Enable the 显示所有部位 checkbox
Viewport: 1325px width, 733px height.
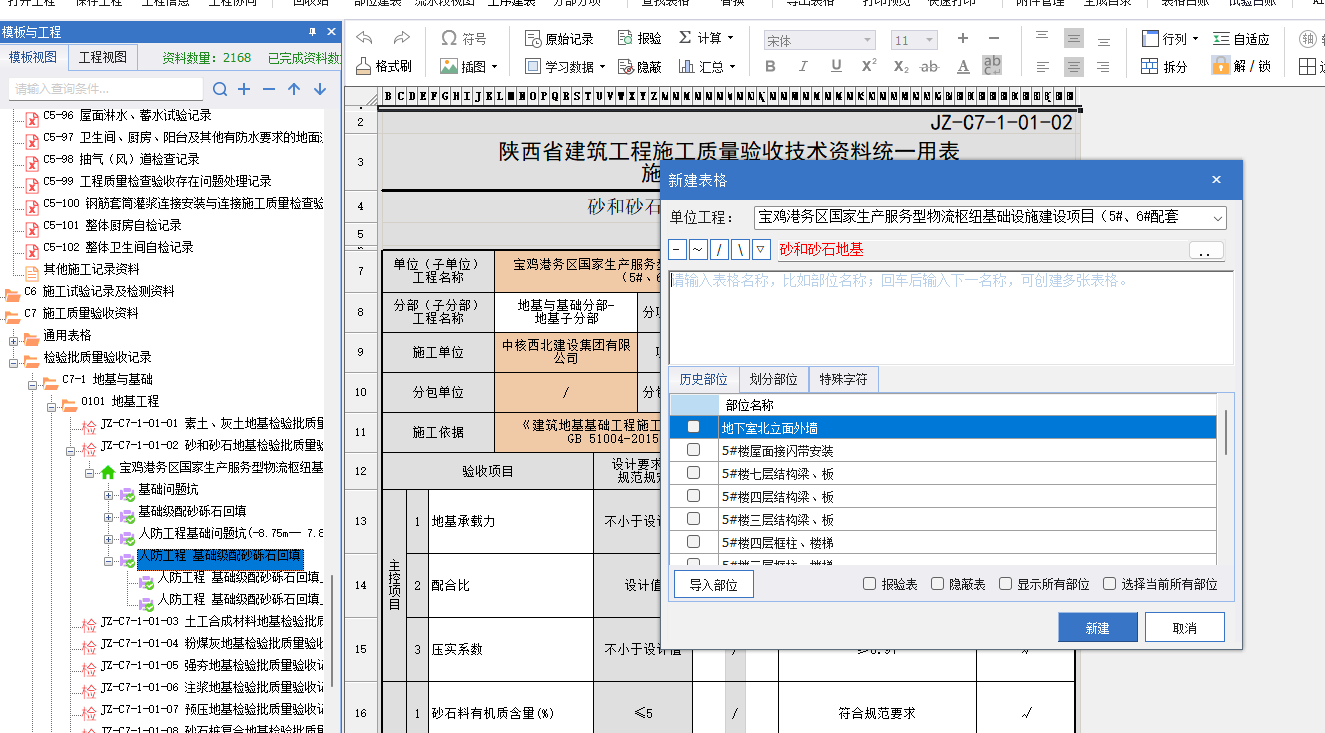(x=1006, y=584)
